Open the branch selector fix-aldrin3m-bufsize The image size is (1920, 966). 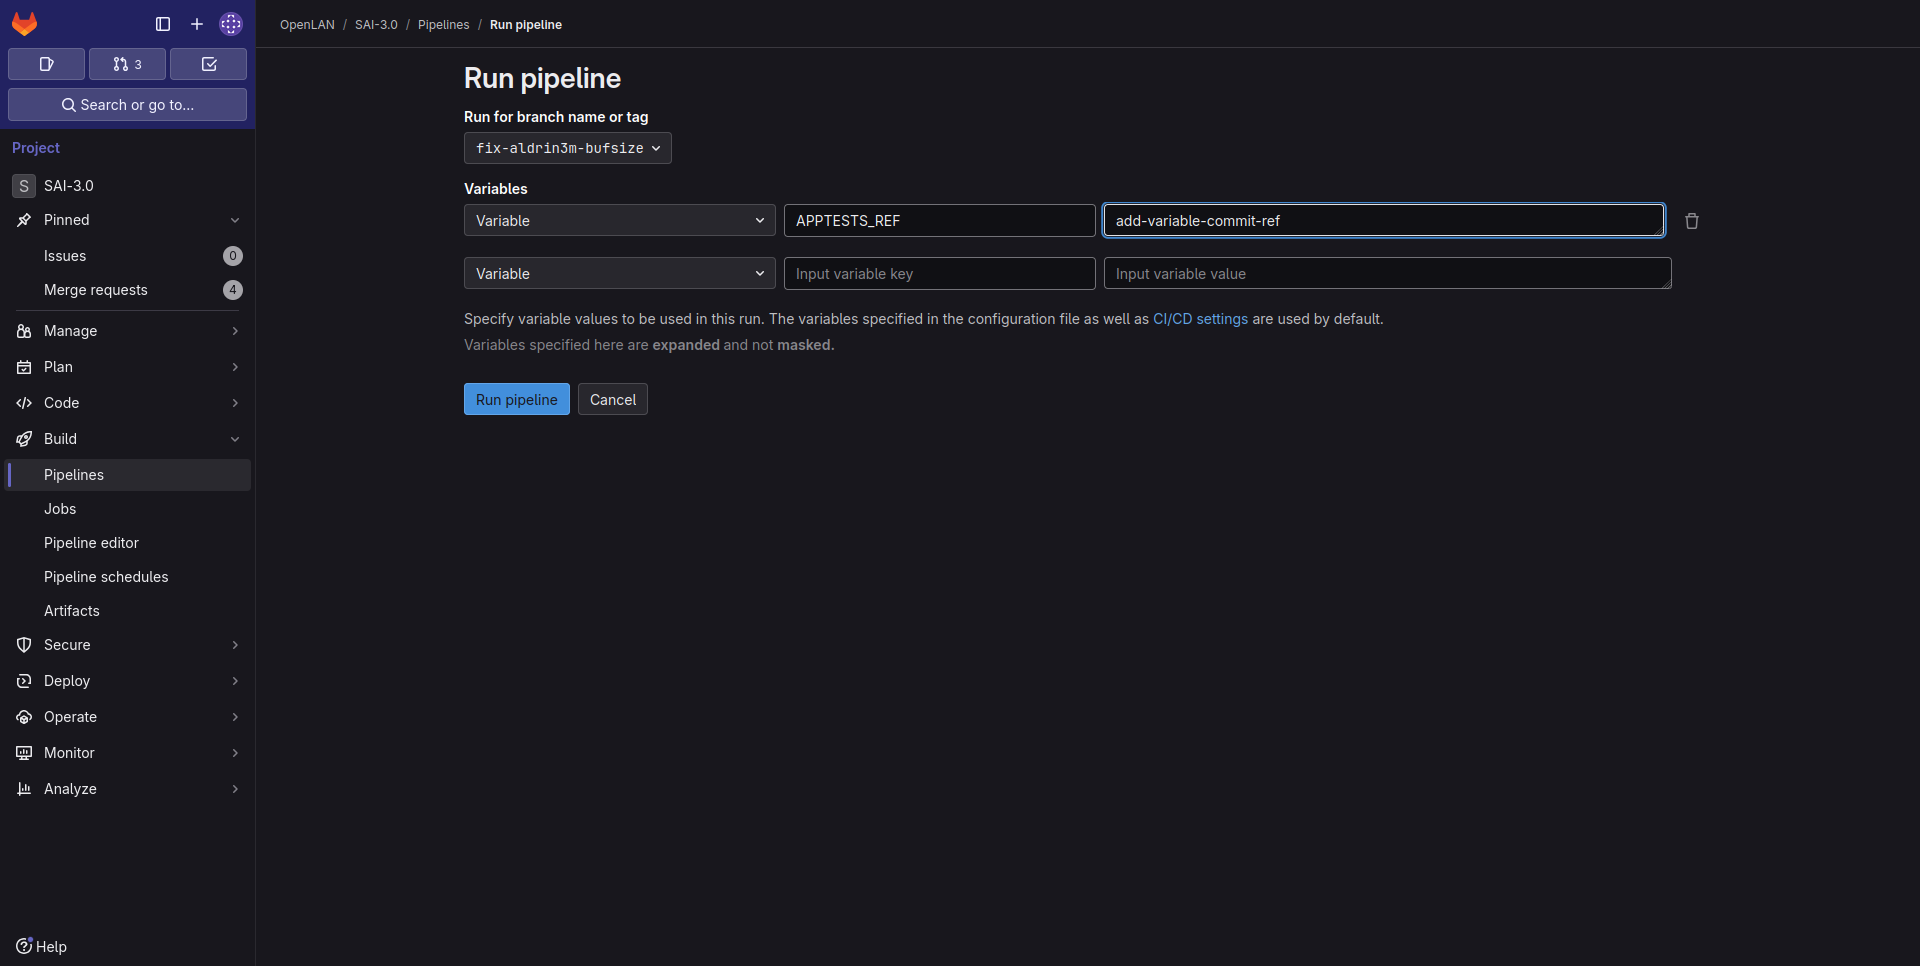(567, 148)
